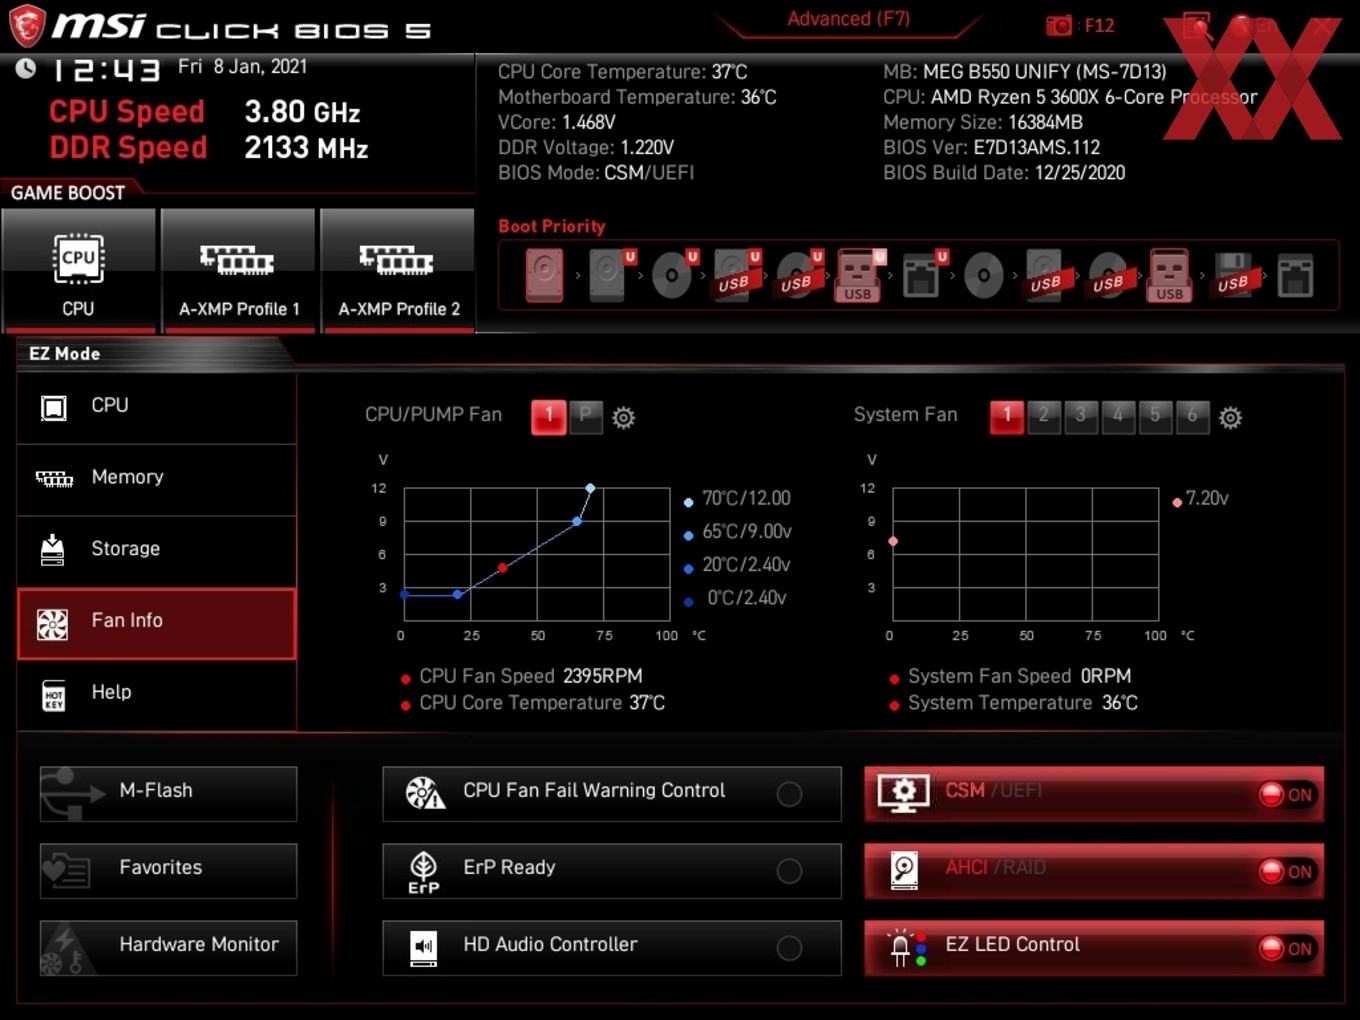Open CPU/PUMP Fan settings gear

pyautogui.click(x=623, y=417)
